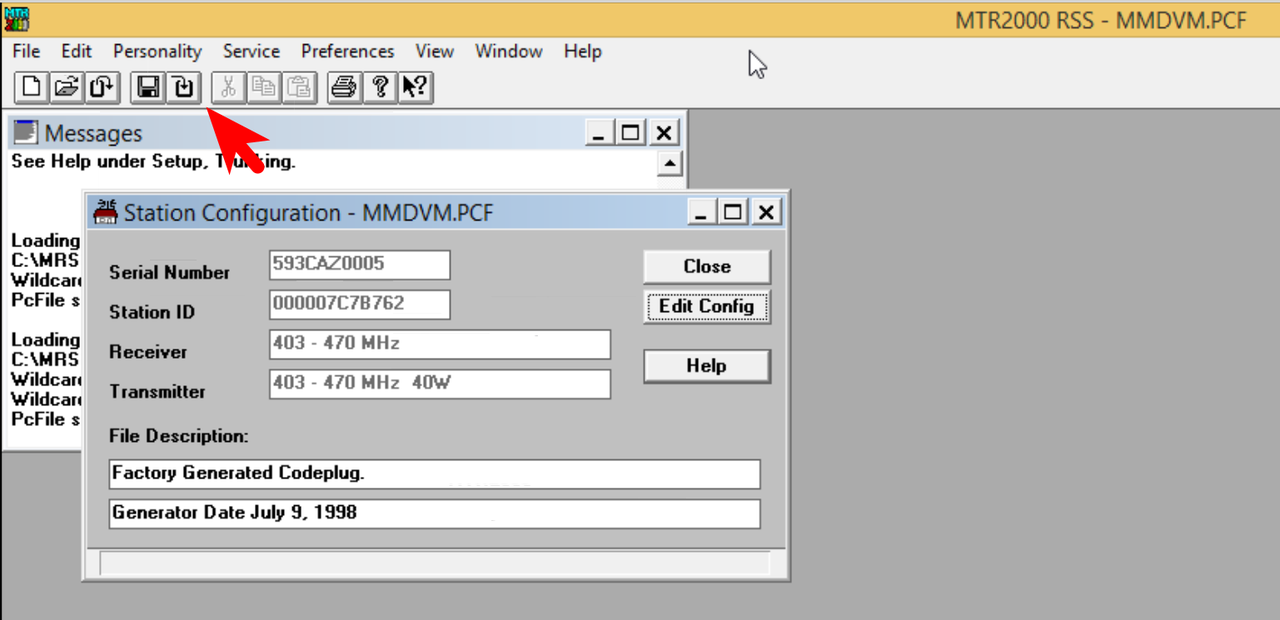Click the Messages scrollbar up arrow
This screenshot has width=1280, height=620.
pyautogui.click(x=669, y=164)
